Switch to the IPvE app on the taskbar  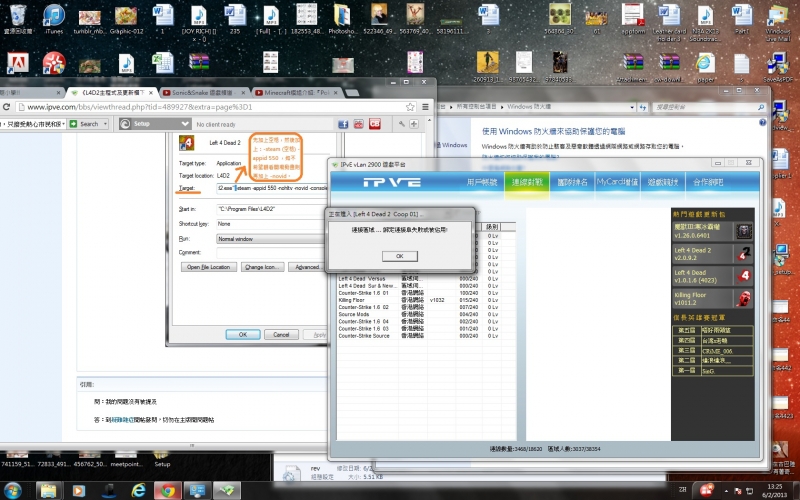click(227, 490)
